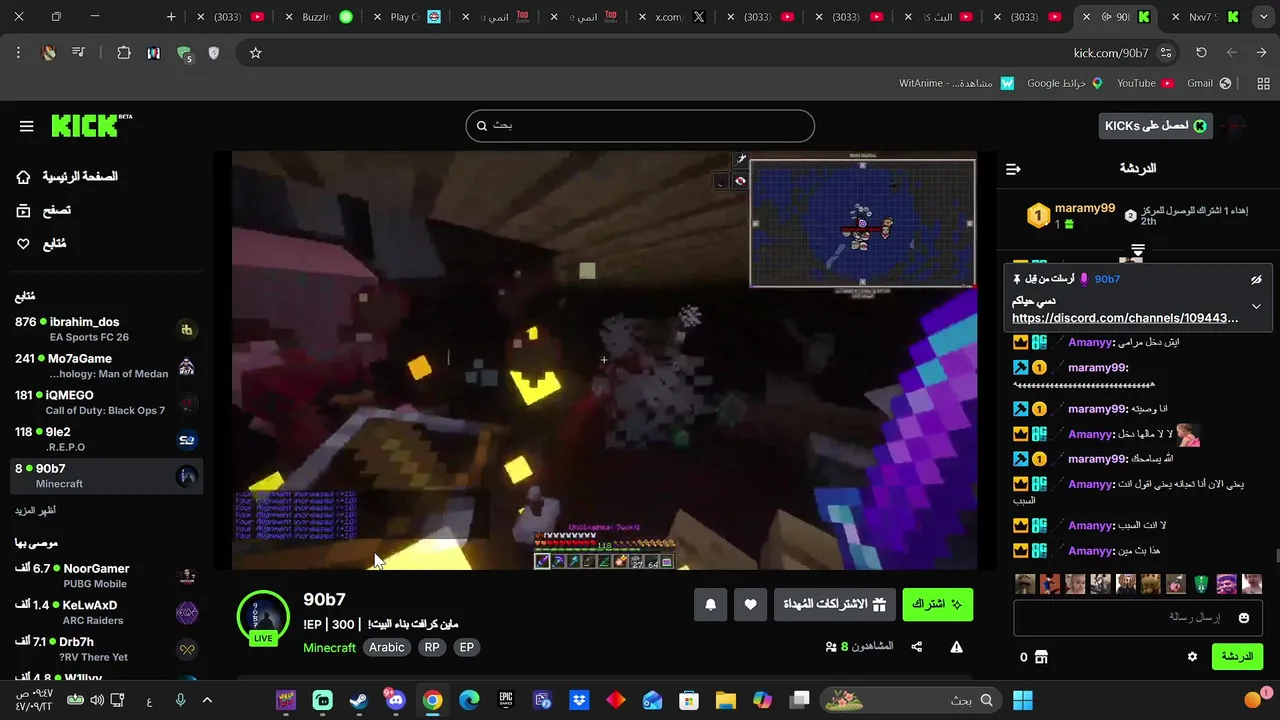Select the Arabic tag

click(x=387, y=647)
